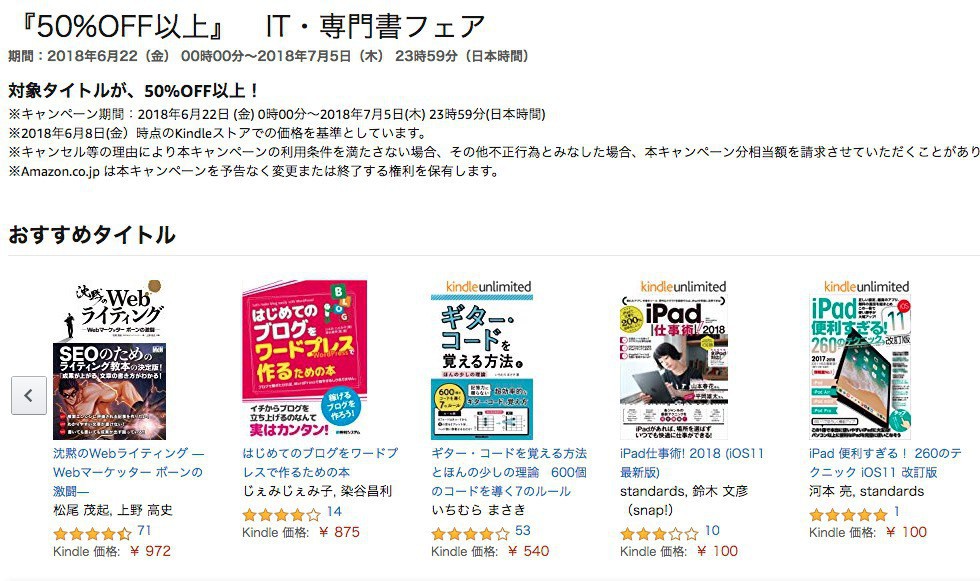Click the five-star rating of iPad便利すぎる

[x=848, y=515]
